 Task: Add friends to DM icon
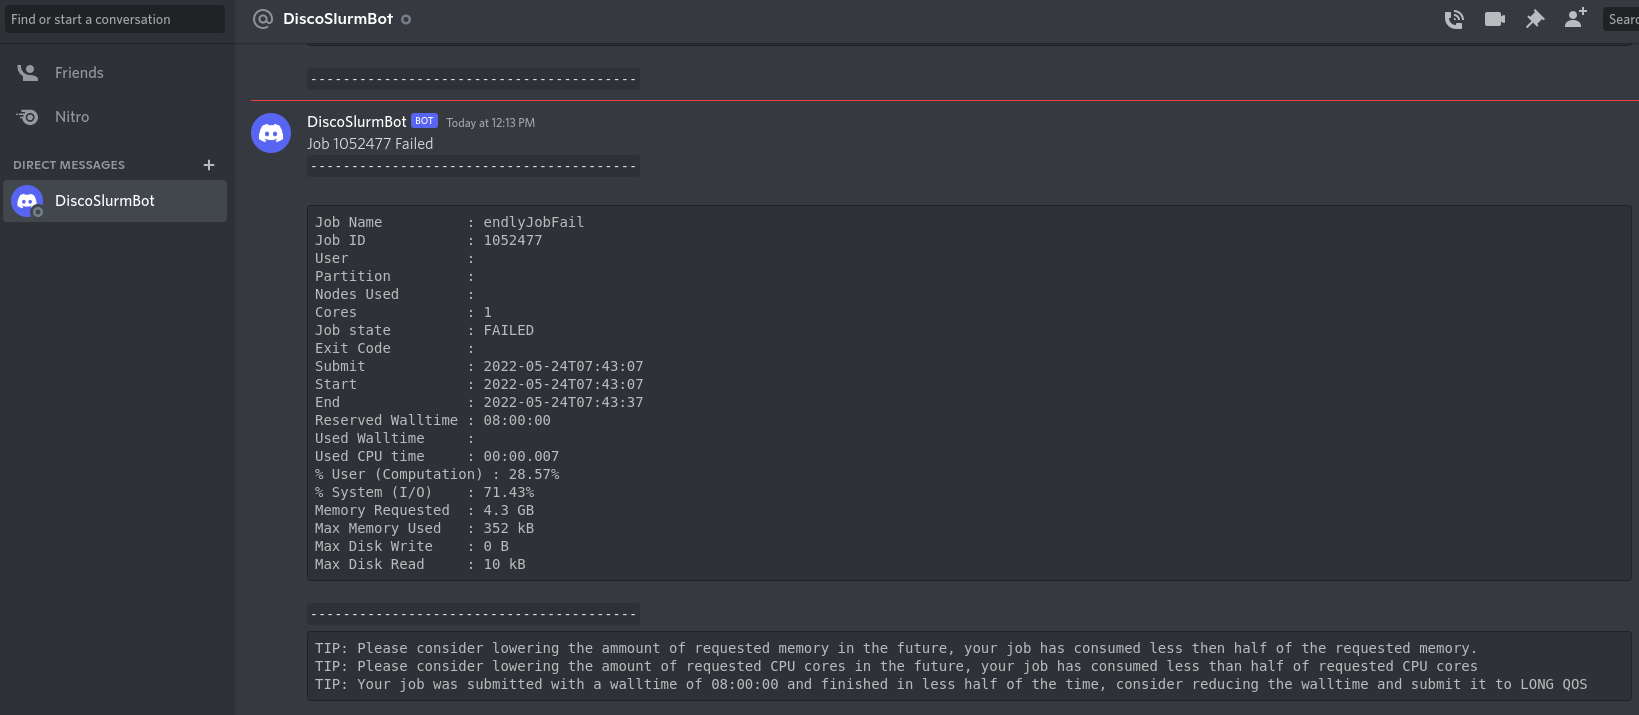tap(1576, 18)
